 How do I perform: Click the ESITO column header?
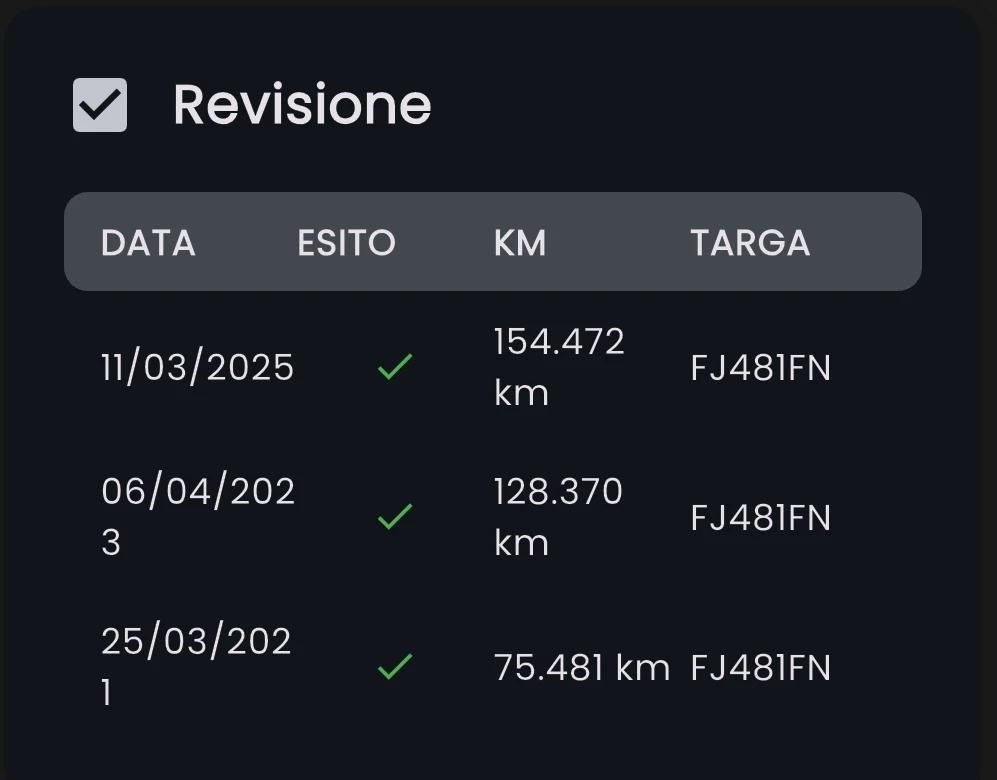click(346, 243)
